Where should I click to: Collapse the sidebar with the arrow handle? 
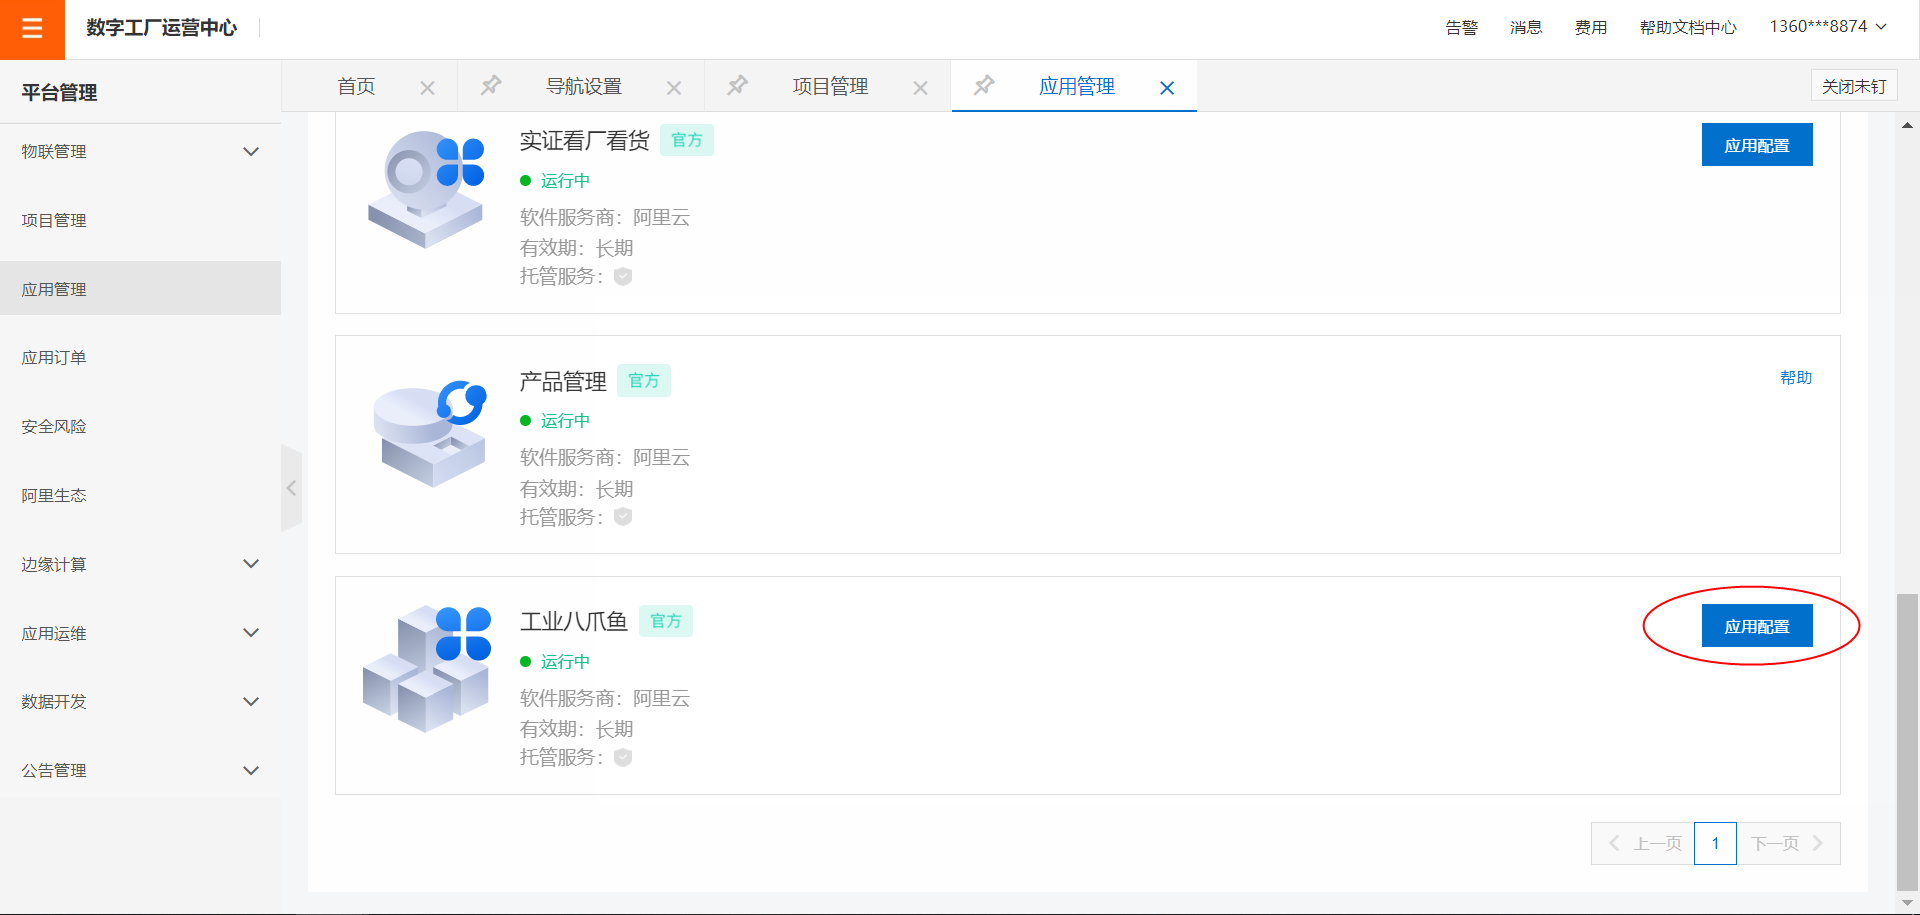tap(291, 488)
